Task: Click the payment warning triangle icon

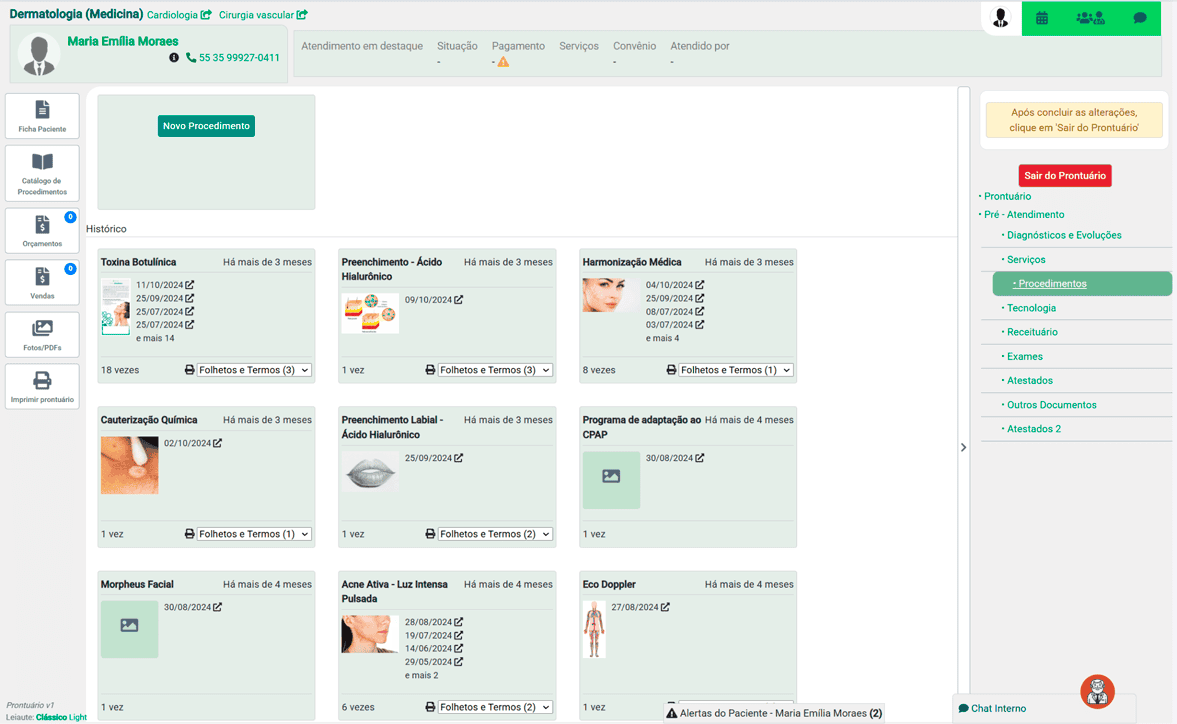Action: (x=503, y=62)
